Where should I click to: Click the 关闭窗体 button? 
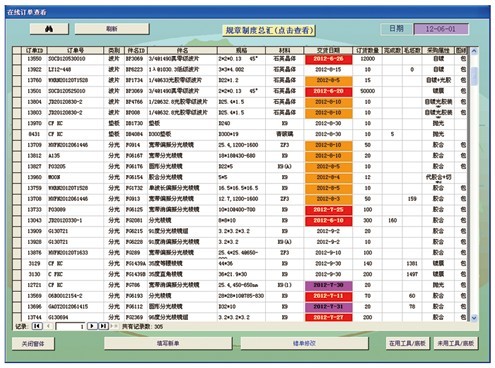tap(33, 343)
